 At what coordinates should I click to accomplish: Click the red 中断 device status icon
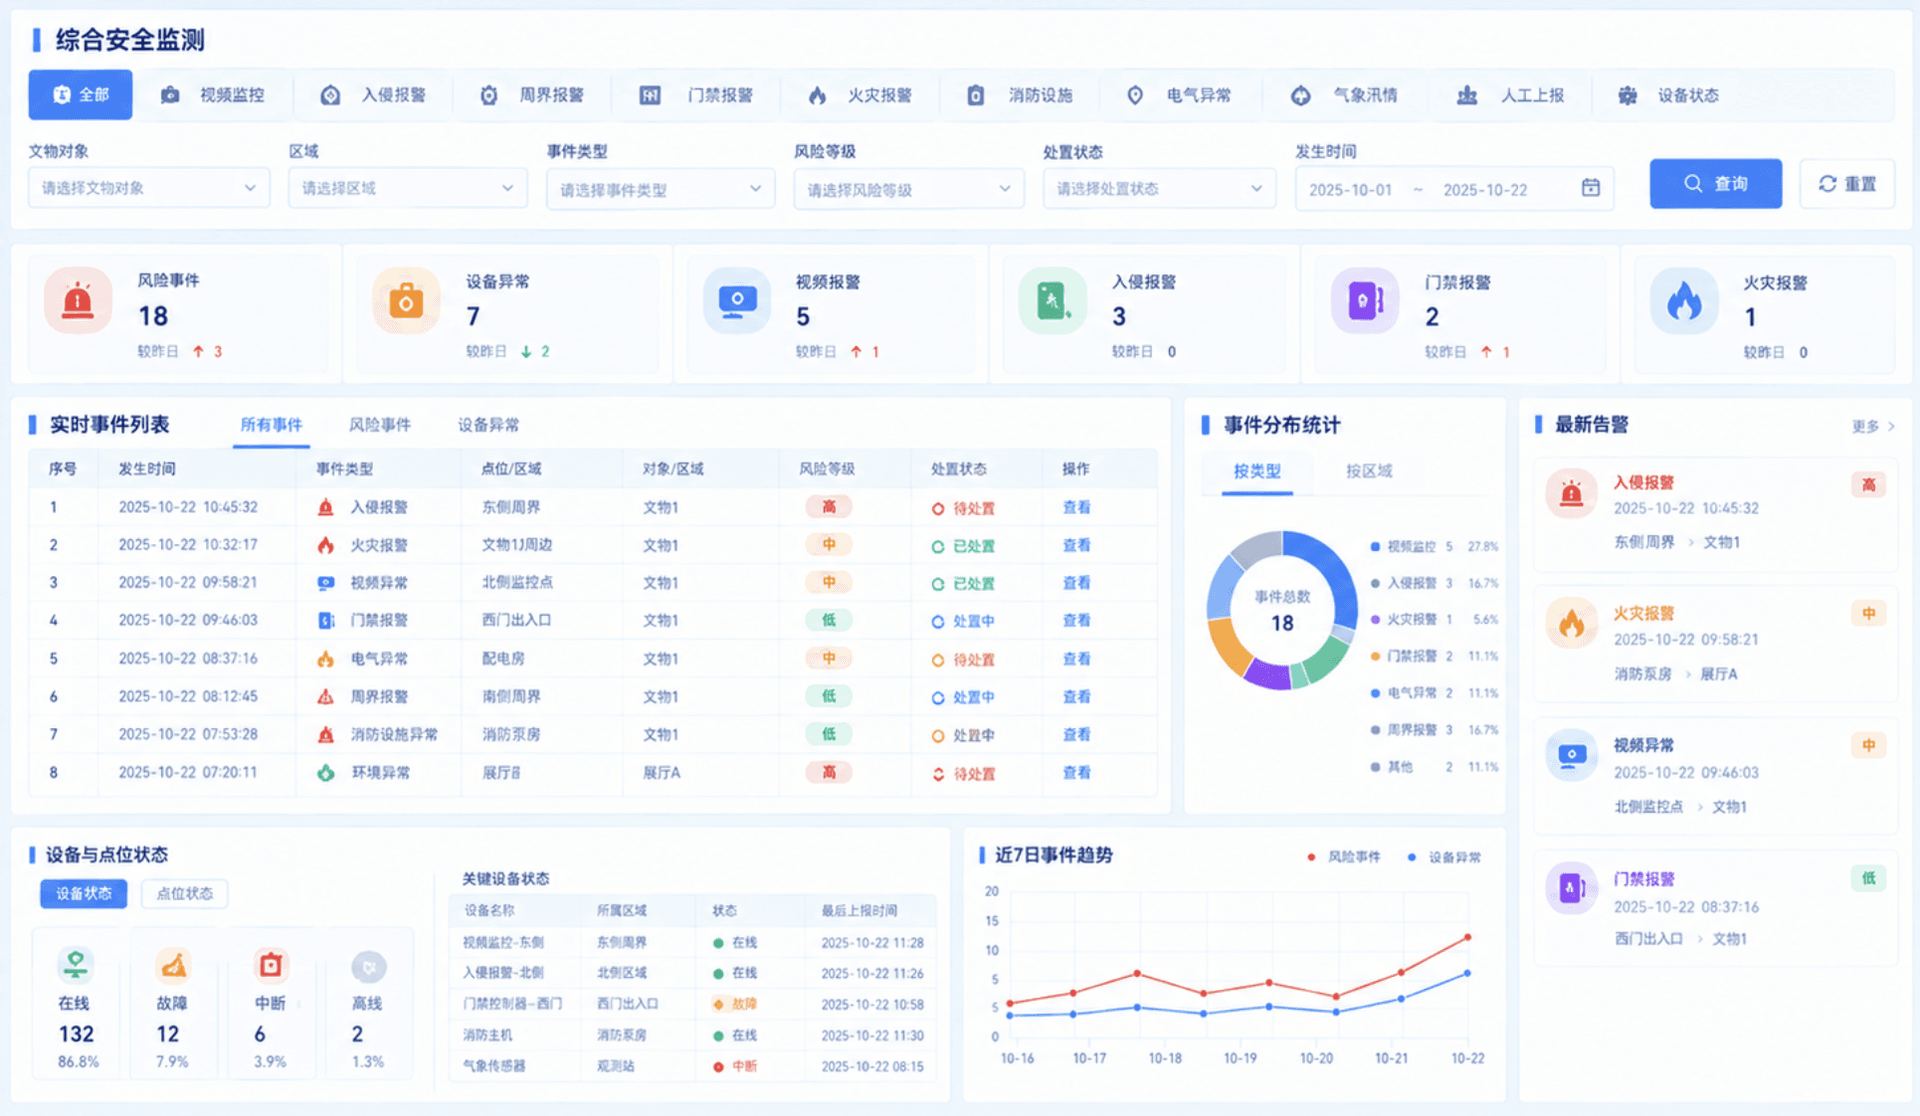point(271,965)
